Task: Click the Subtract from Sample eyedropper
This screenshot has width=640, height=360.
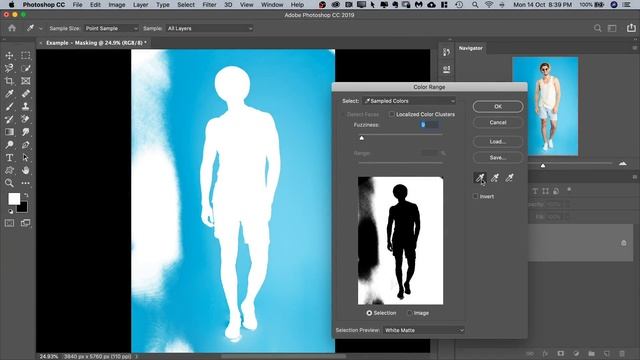Action: pyautogui.click(x=509, y=178)
